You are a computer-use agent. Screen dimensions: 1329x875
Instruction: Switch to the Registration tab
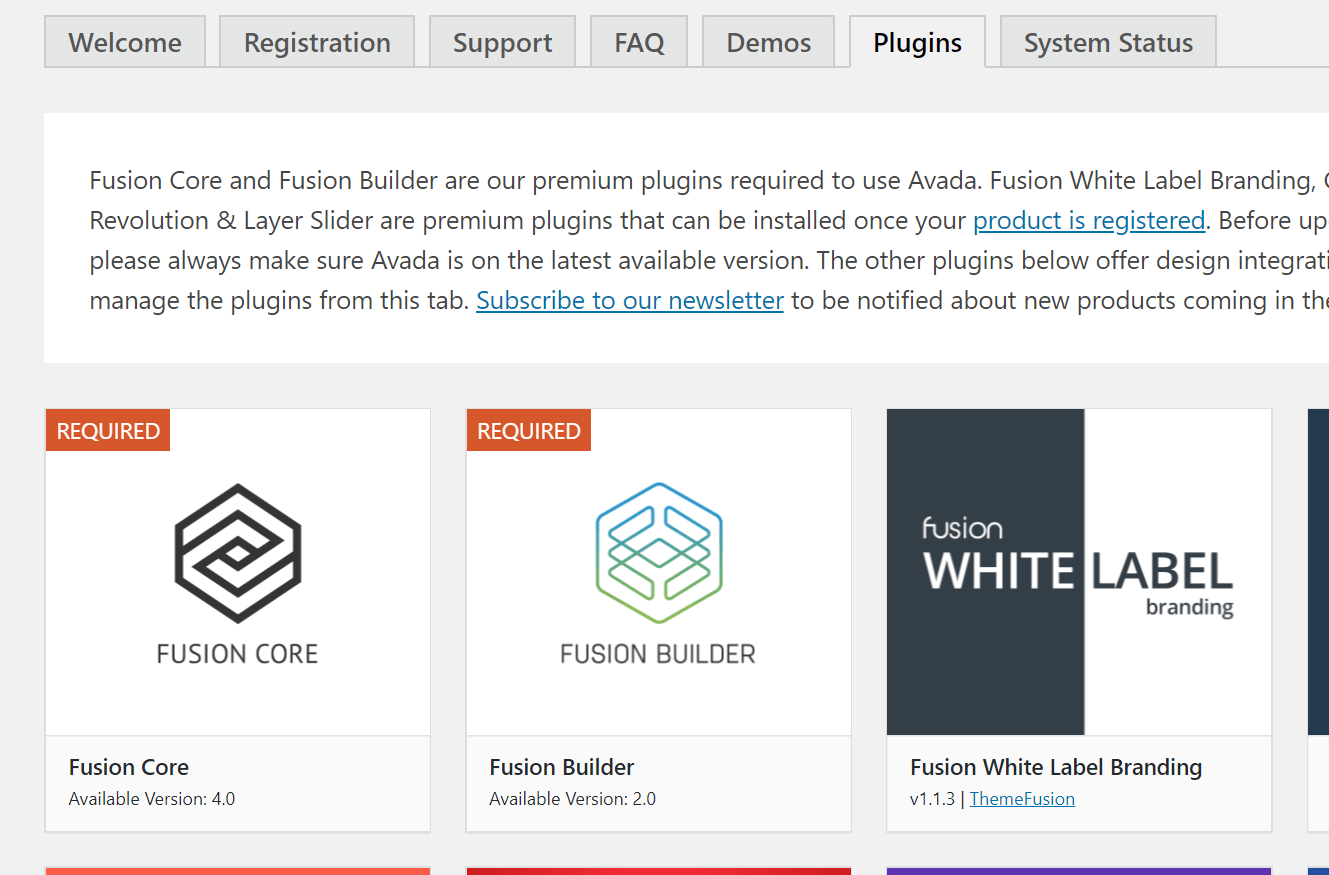(317, 43)
